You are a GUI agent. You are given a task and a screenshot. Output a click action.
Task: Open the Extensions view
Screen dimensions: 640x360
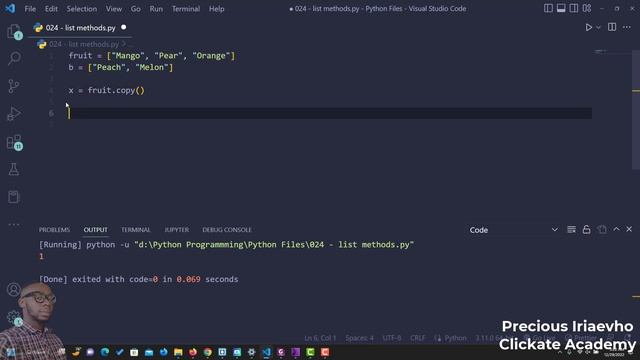coord(14,142)
